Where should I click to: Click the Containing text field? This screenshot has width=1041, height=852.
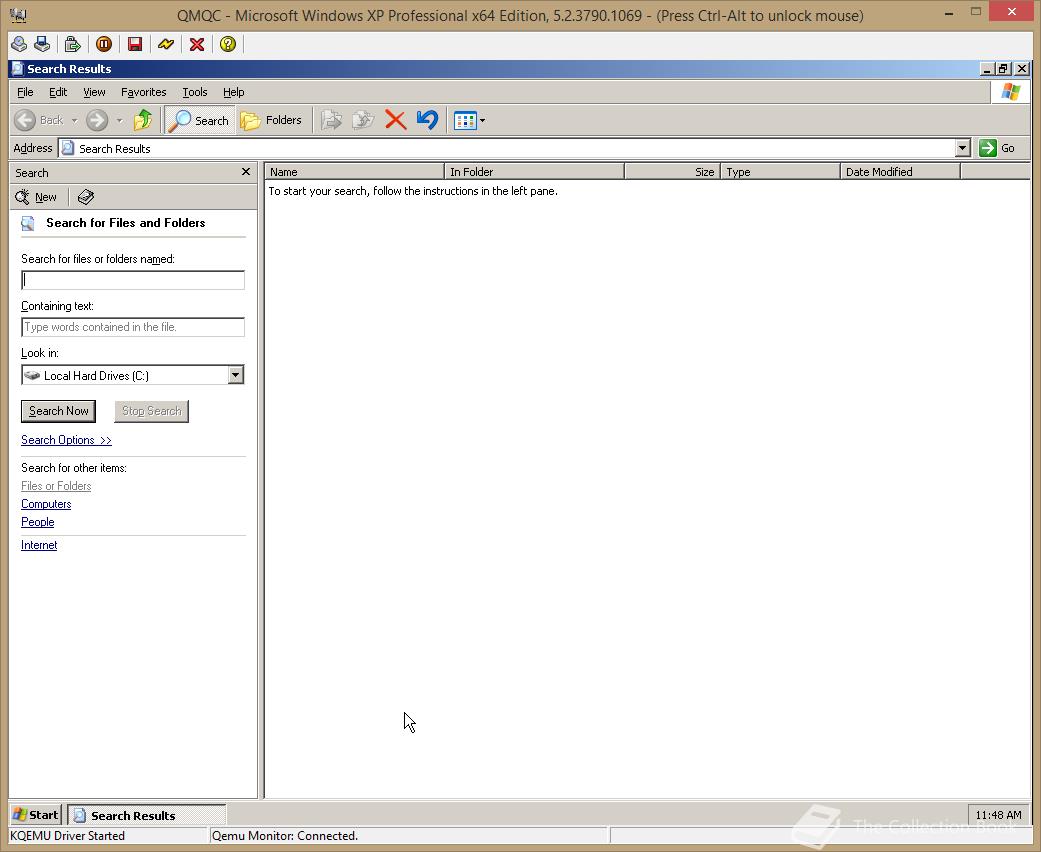pyautogui.click(x=133, y=327)
